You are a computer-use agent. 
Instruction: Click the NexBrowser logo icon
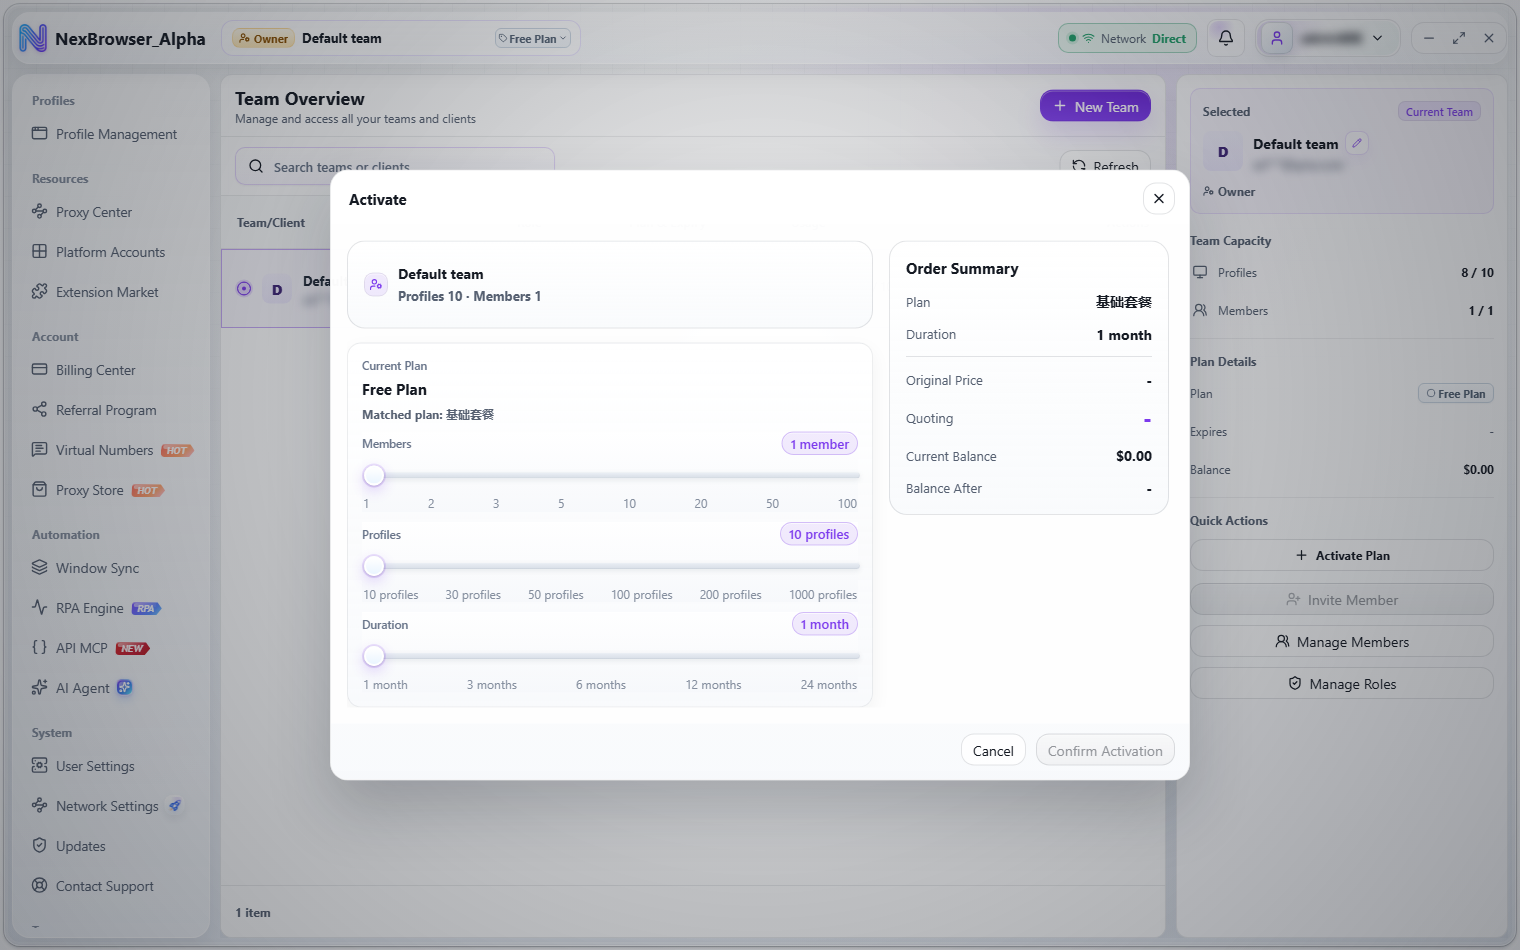pos(33,38)
